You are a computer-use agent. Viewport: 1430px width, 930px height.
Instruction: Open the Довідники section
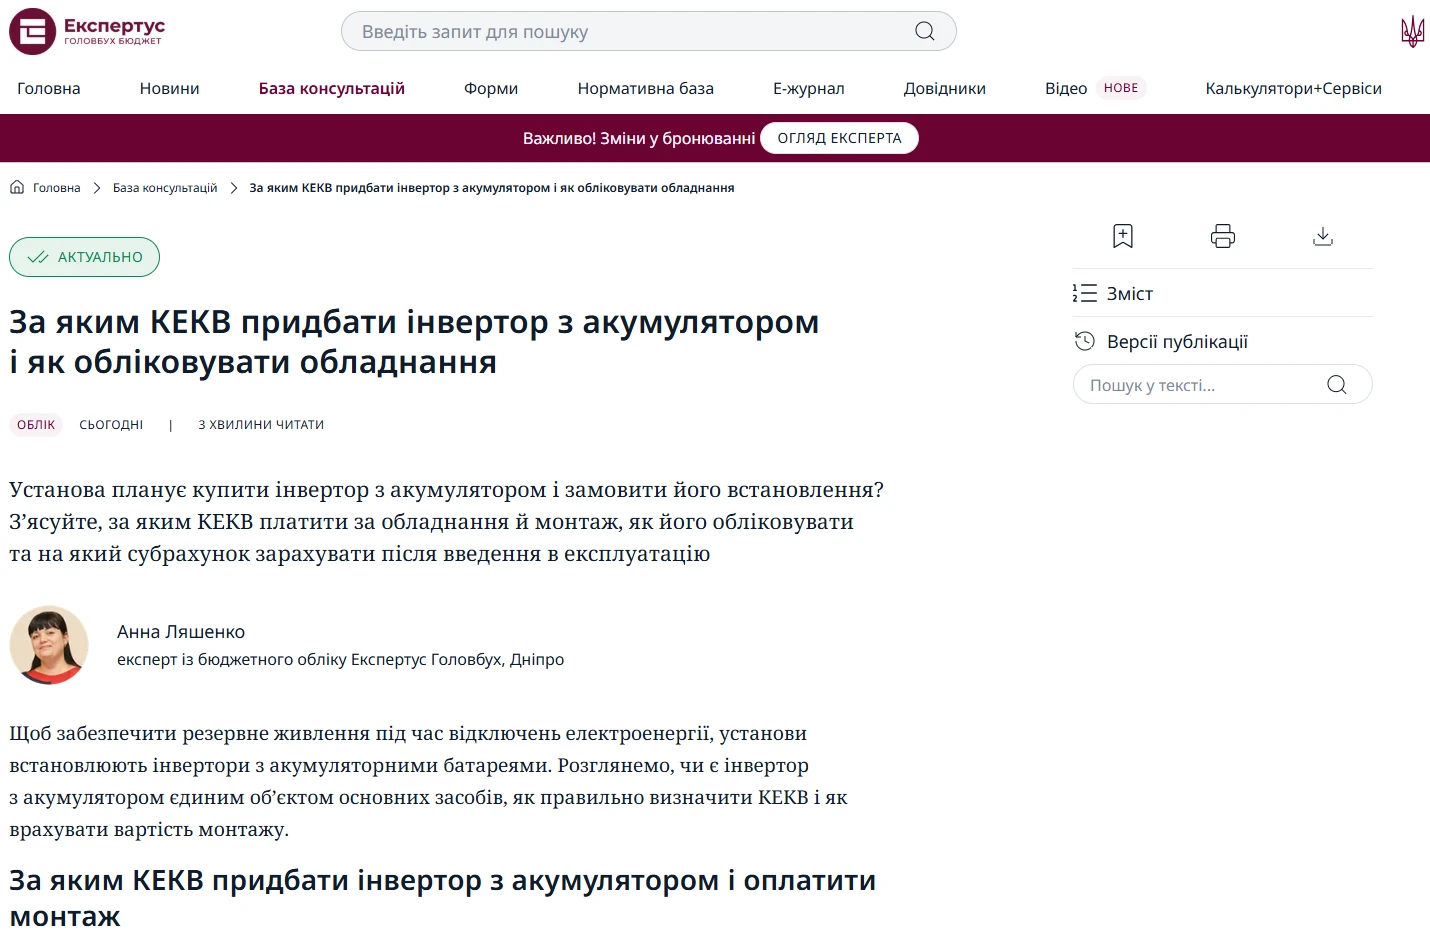point(945,88)
